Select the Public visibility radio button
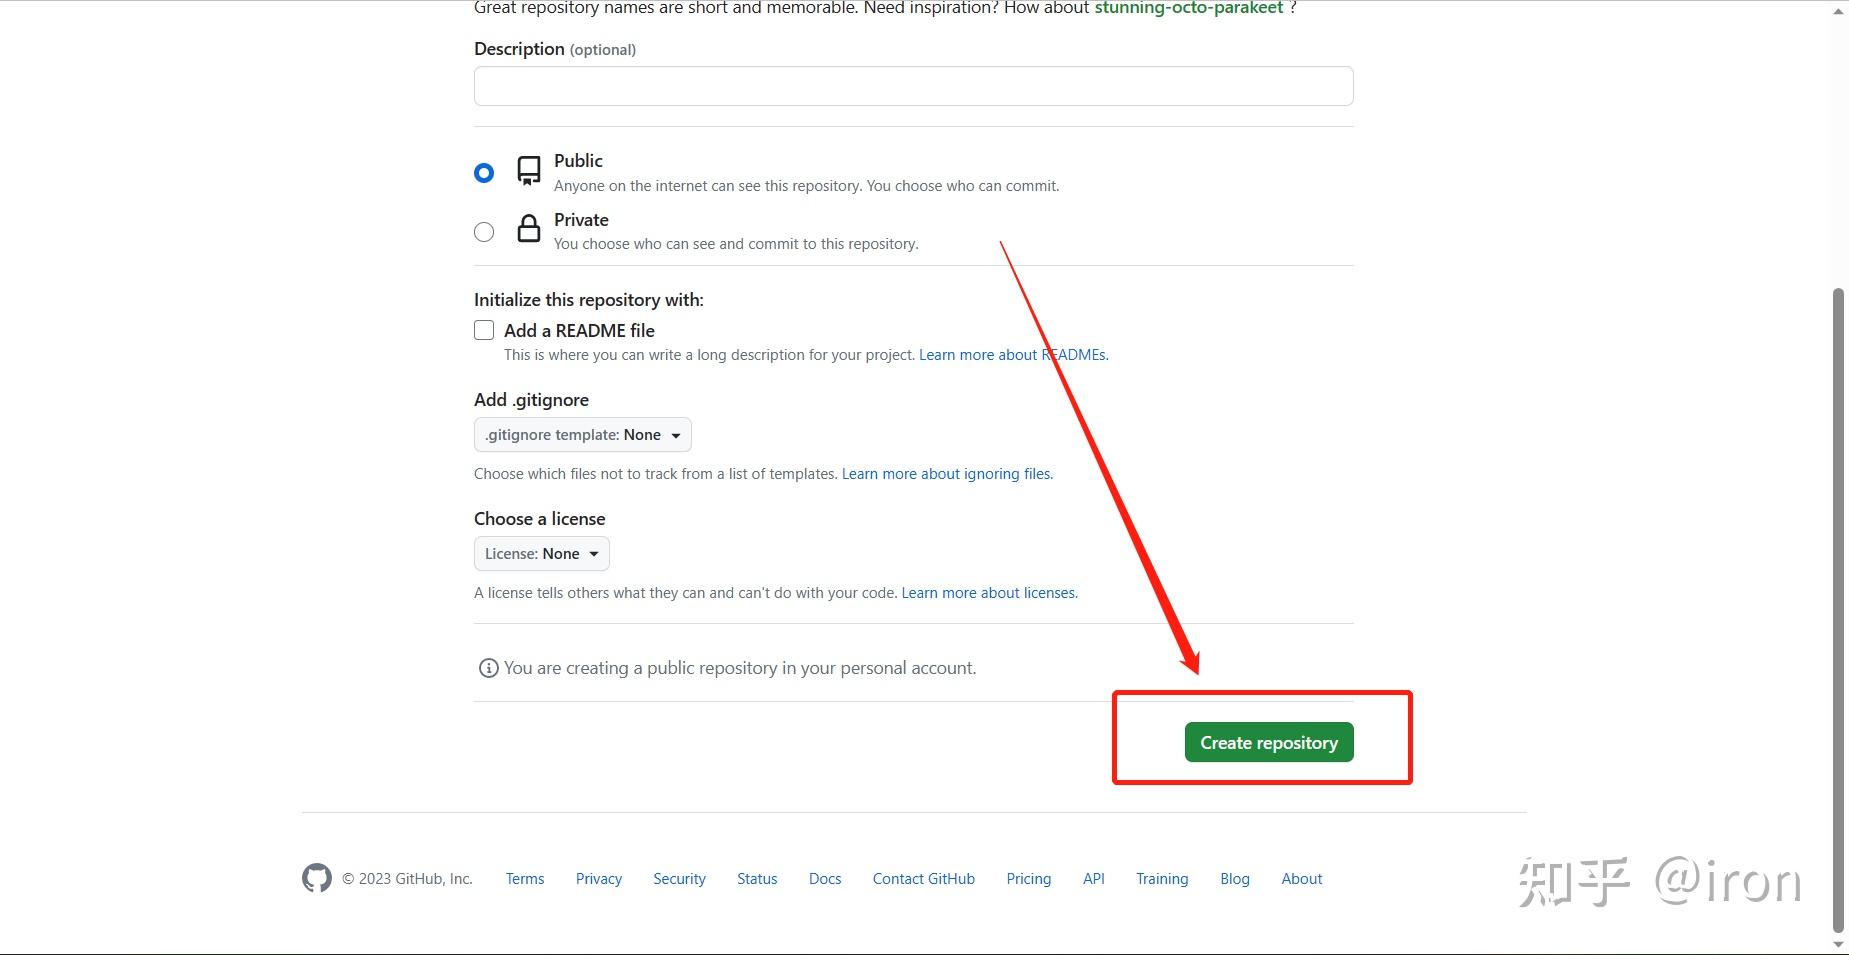 484,173
